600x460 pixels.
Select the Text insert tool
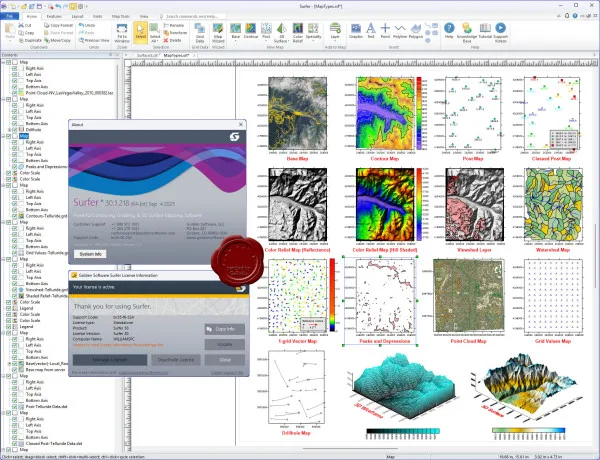coord(370,31)
